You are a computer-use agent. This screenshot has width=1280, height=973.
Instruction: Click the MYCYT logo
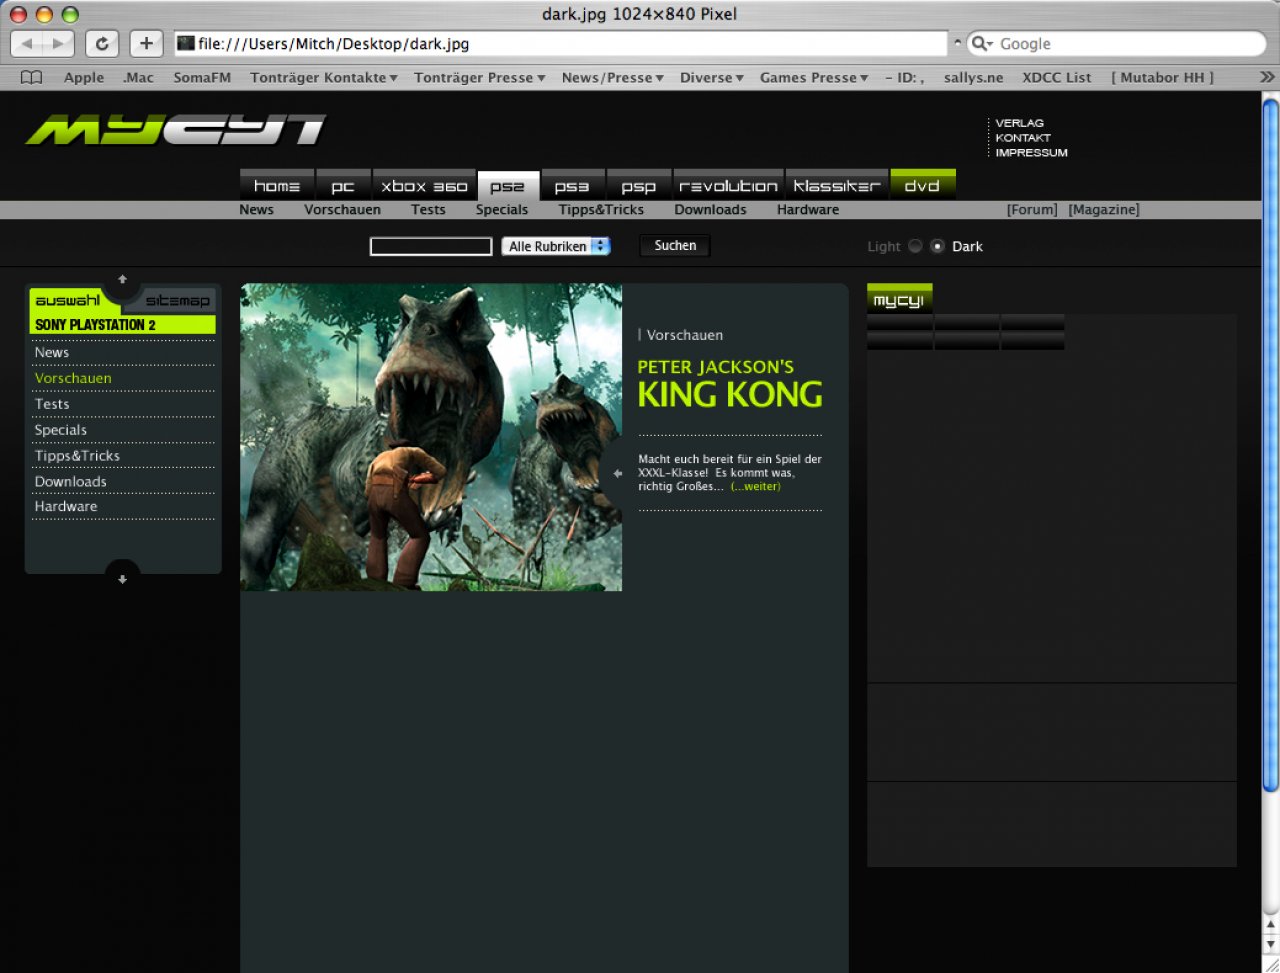[x=176, y=130]
